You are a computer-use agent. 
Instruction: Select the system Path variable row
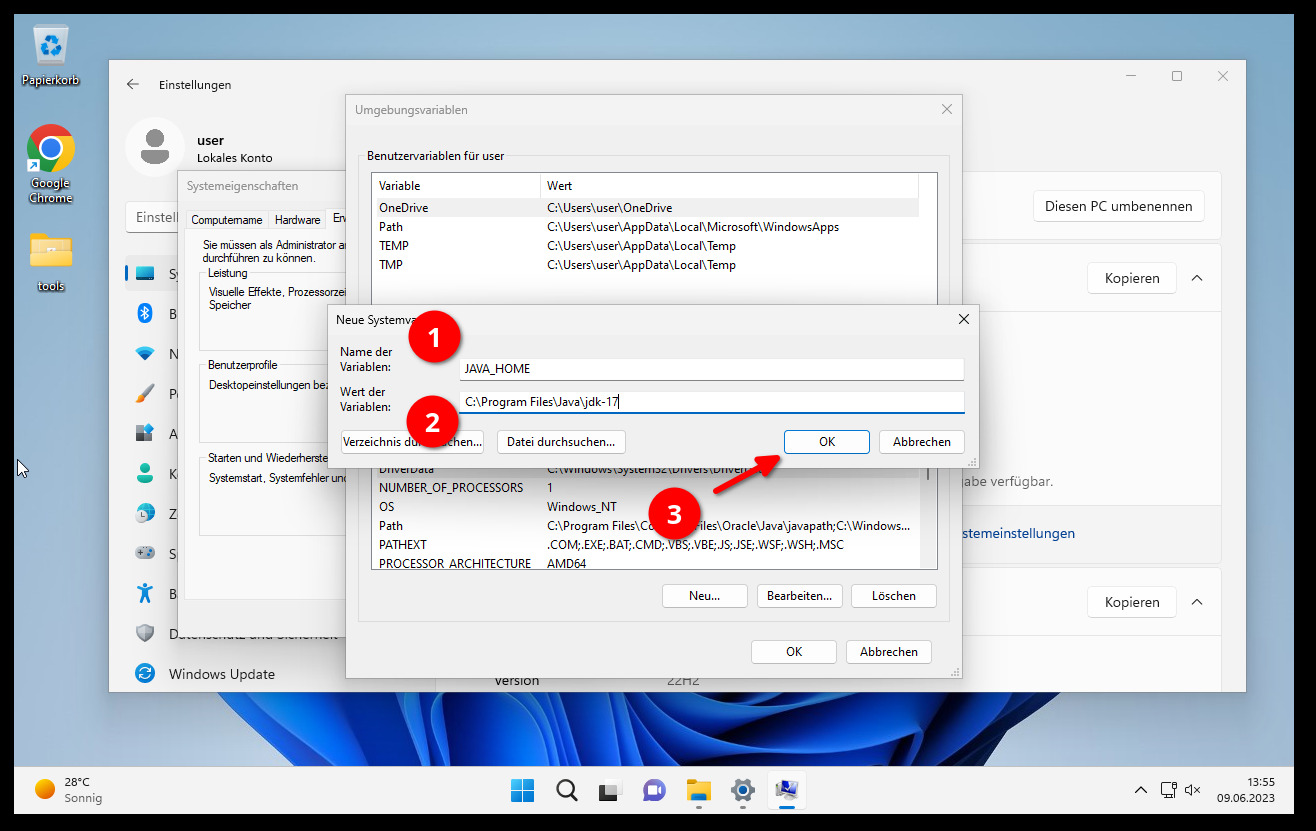point(645,526)
